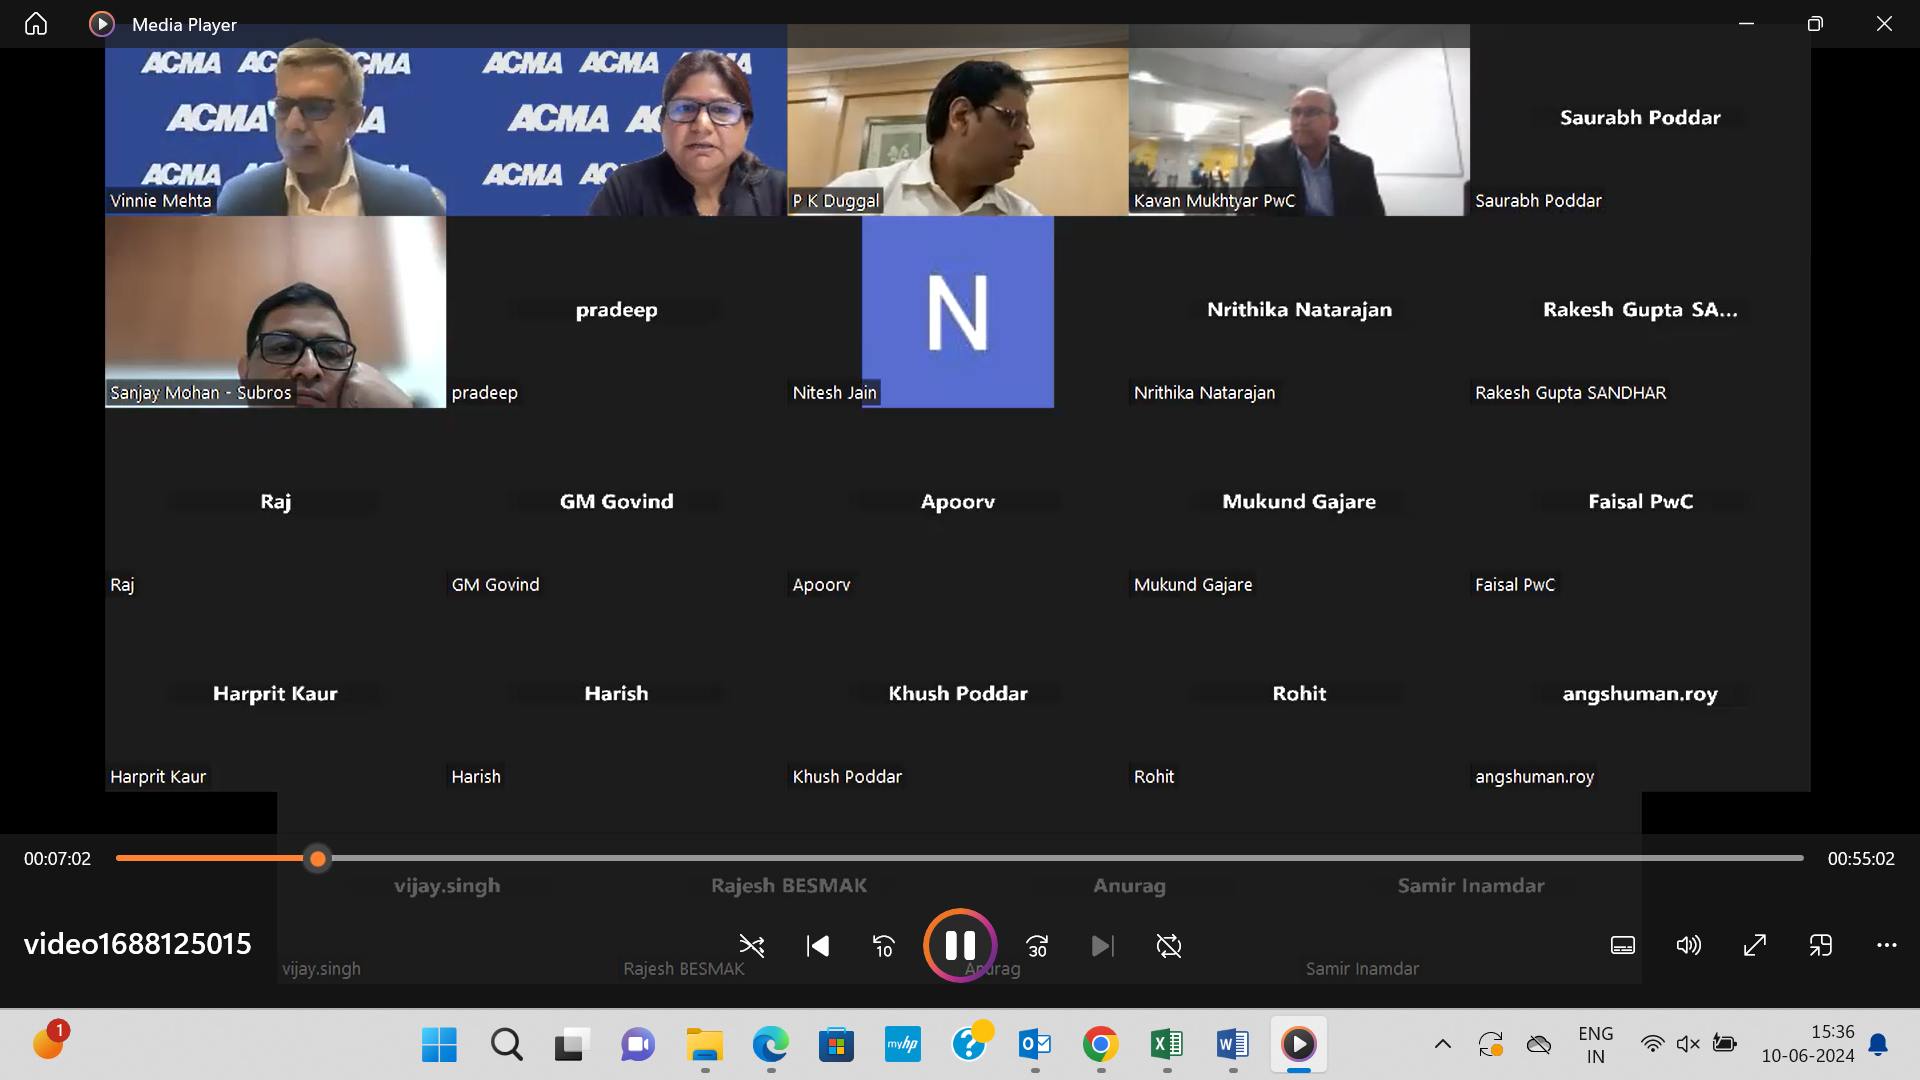This screenshot has width=1920, height=1080.
Task: Toggle shuffle playback
Action: pos(751,945)
